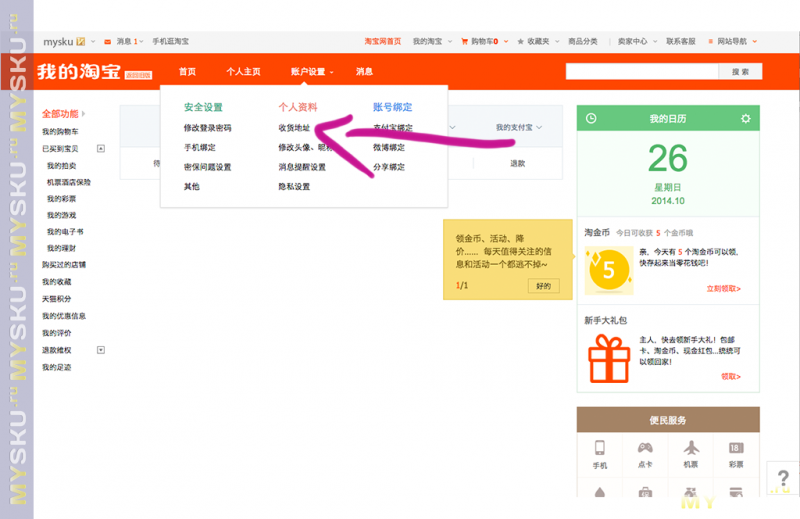Expand the 退款维权 sidebar group

click(101, 350)
